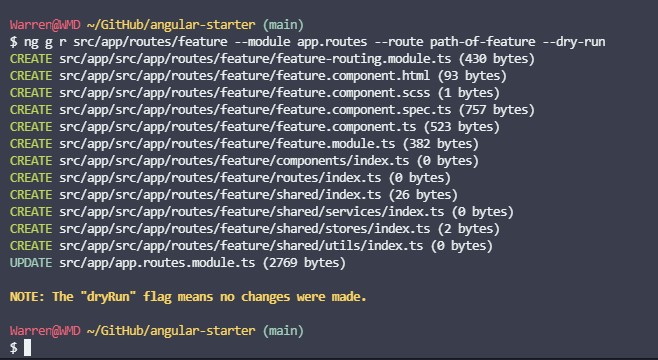Click the top ~/GitHub/angular-starter directory path

tap(171, 25)
